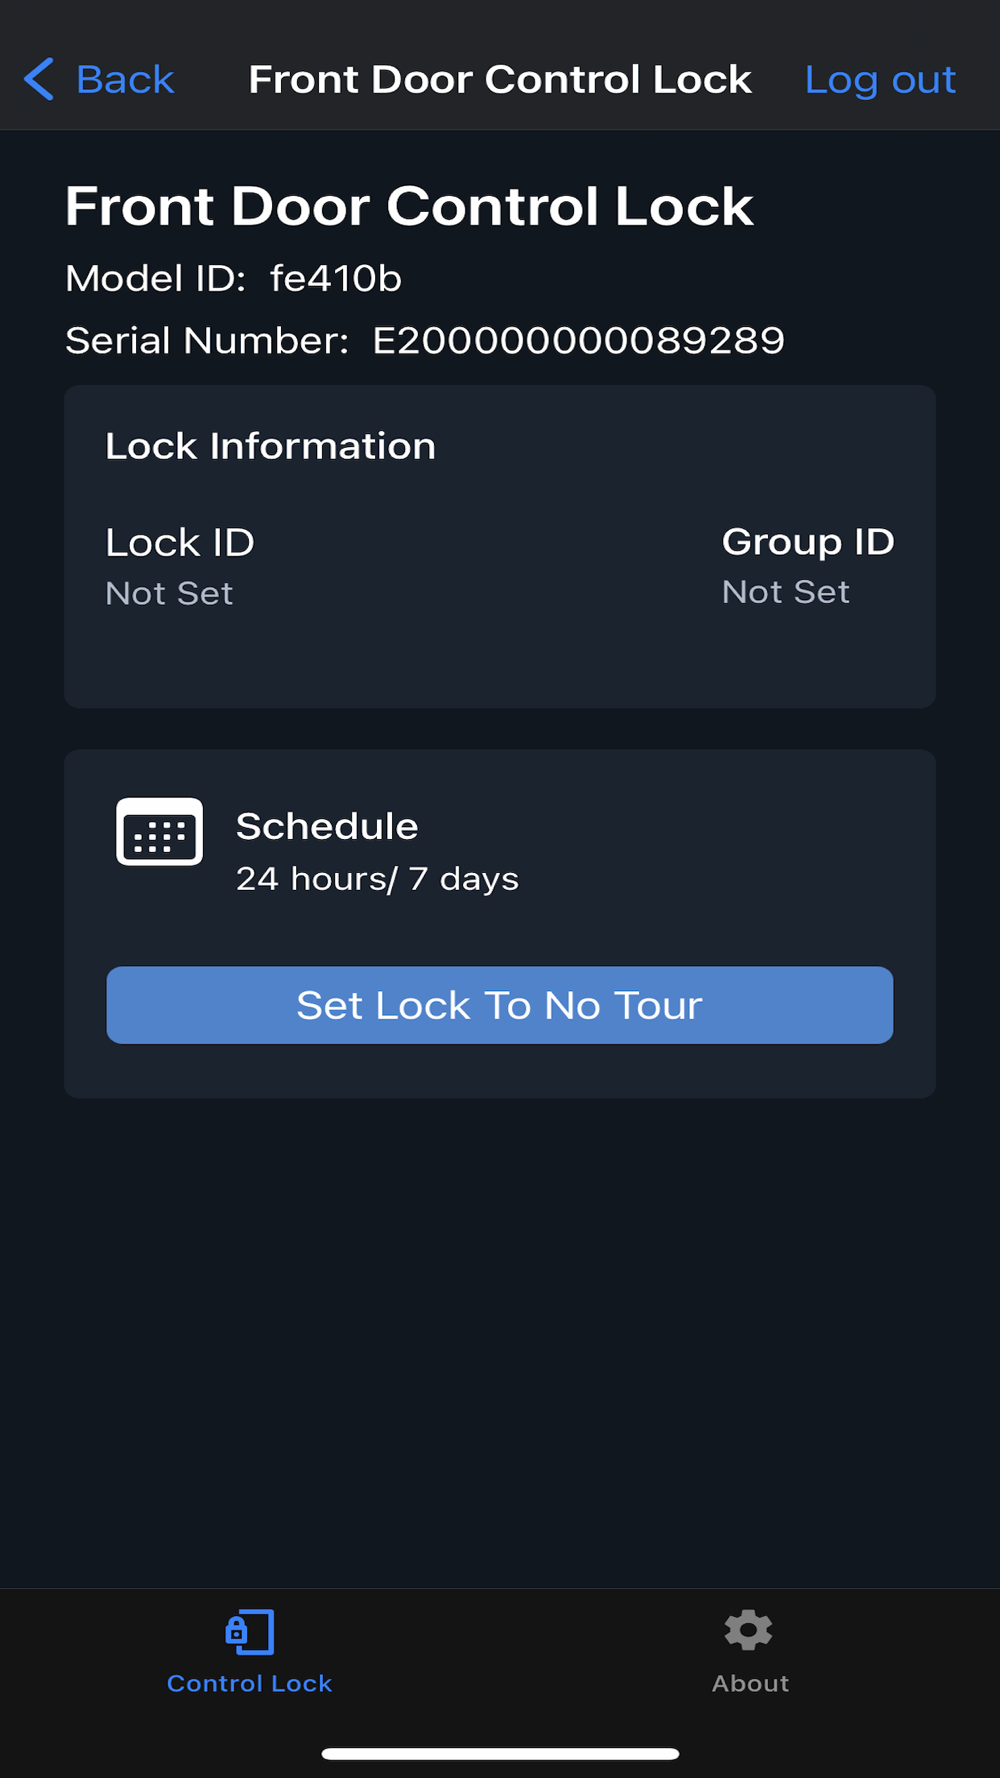Viewport: 1000px width, 1778px height.
Task: Log out of the account
Action: coord(880,79)
